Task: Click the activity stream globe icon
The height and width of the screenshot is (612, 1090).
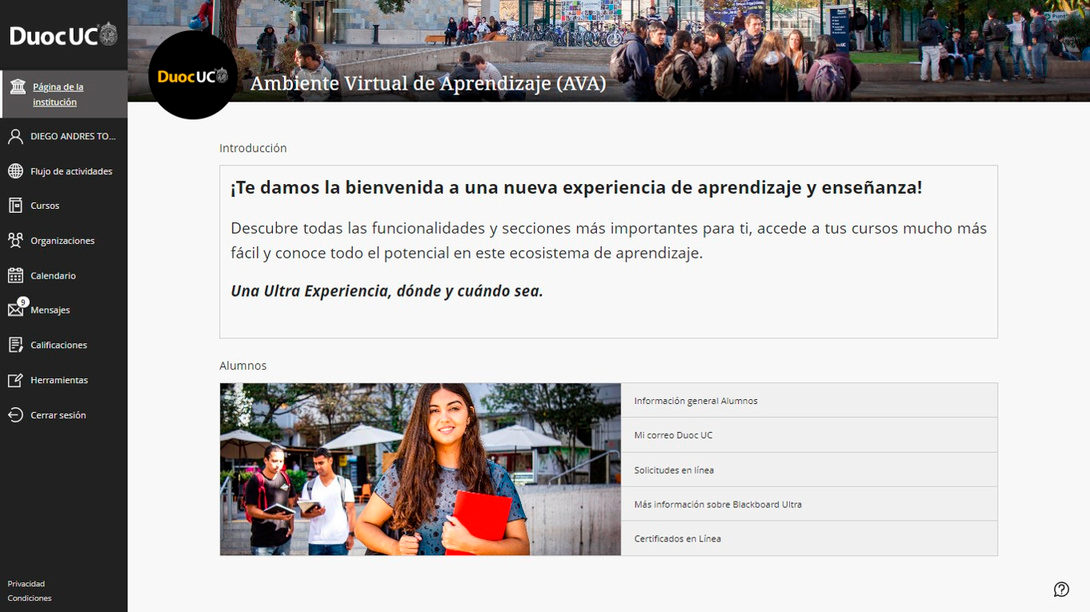Action: tap(15, 171)
